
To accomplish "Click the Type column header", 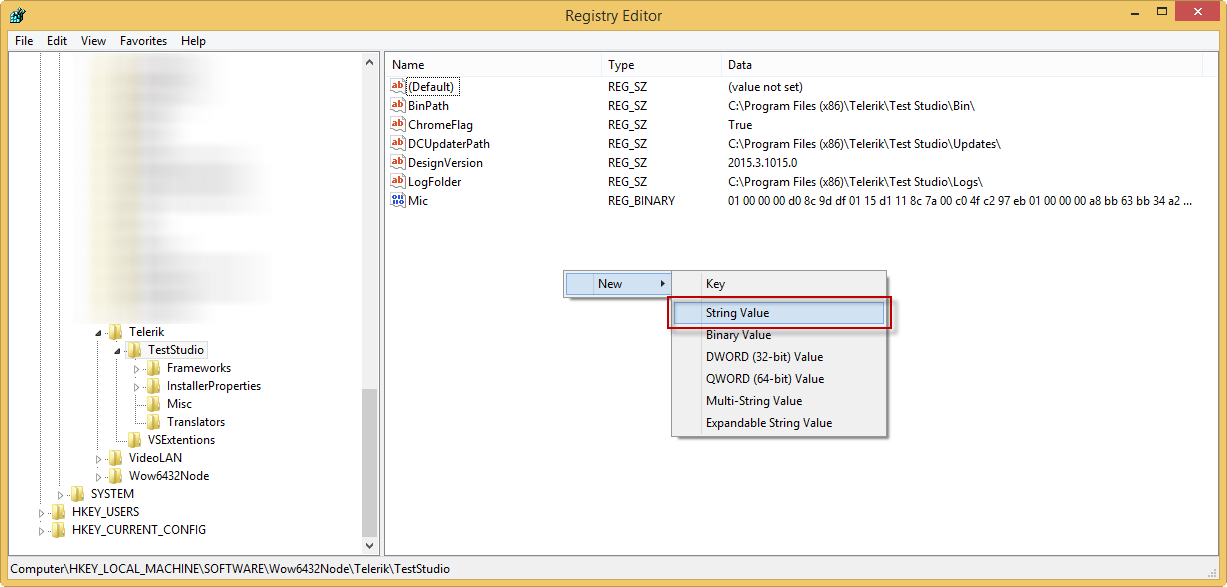I will pyautogui.click(x=661, y=65).
